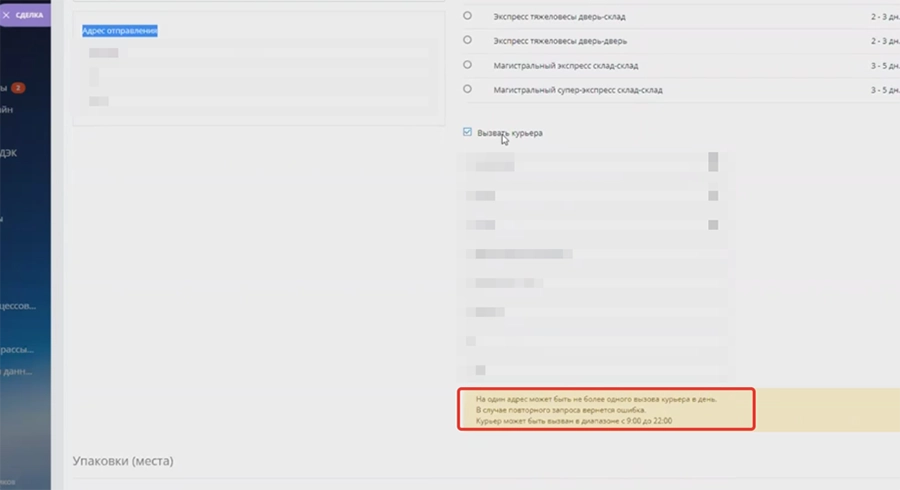Go to the sidebar item ending in рассы...
Viewport: 900px width, 490px height.
pos(18,350)
